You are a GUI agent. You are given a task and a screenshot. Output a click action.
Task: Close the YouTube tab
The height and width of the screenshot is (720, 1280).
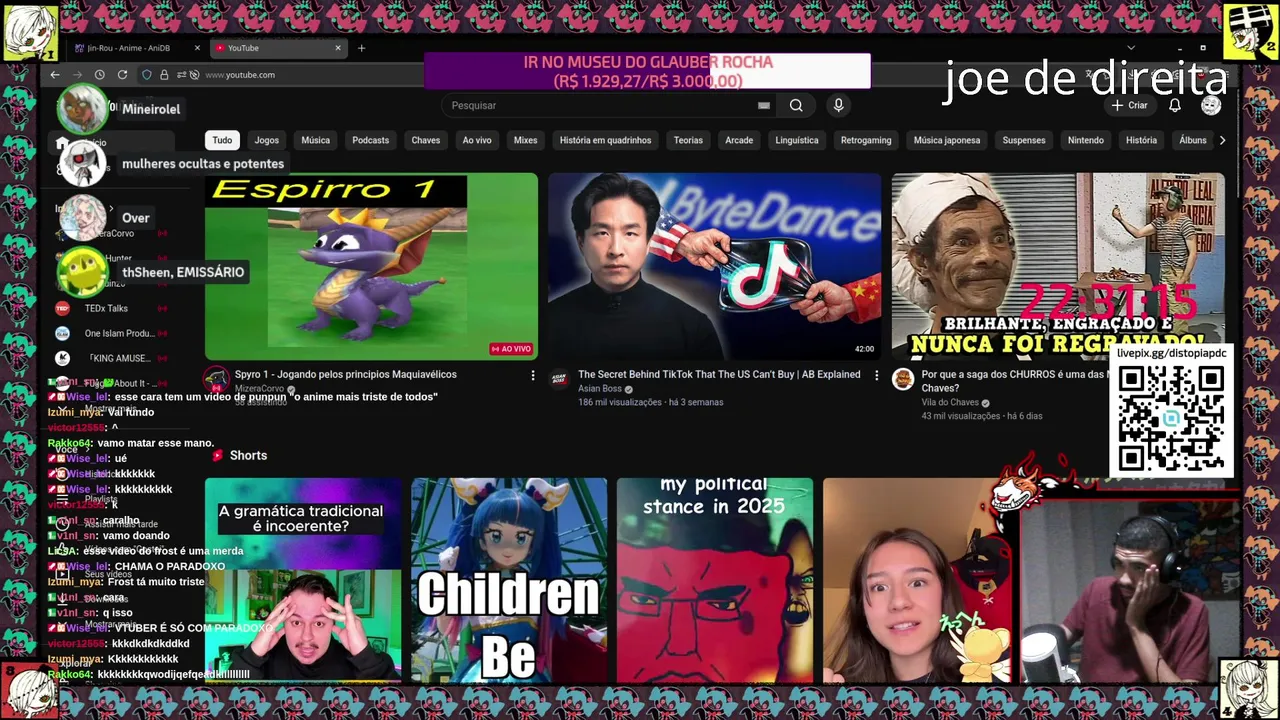(x=338, y=48)
